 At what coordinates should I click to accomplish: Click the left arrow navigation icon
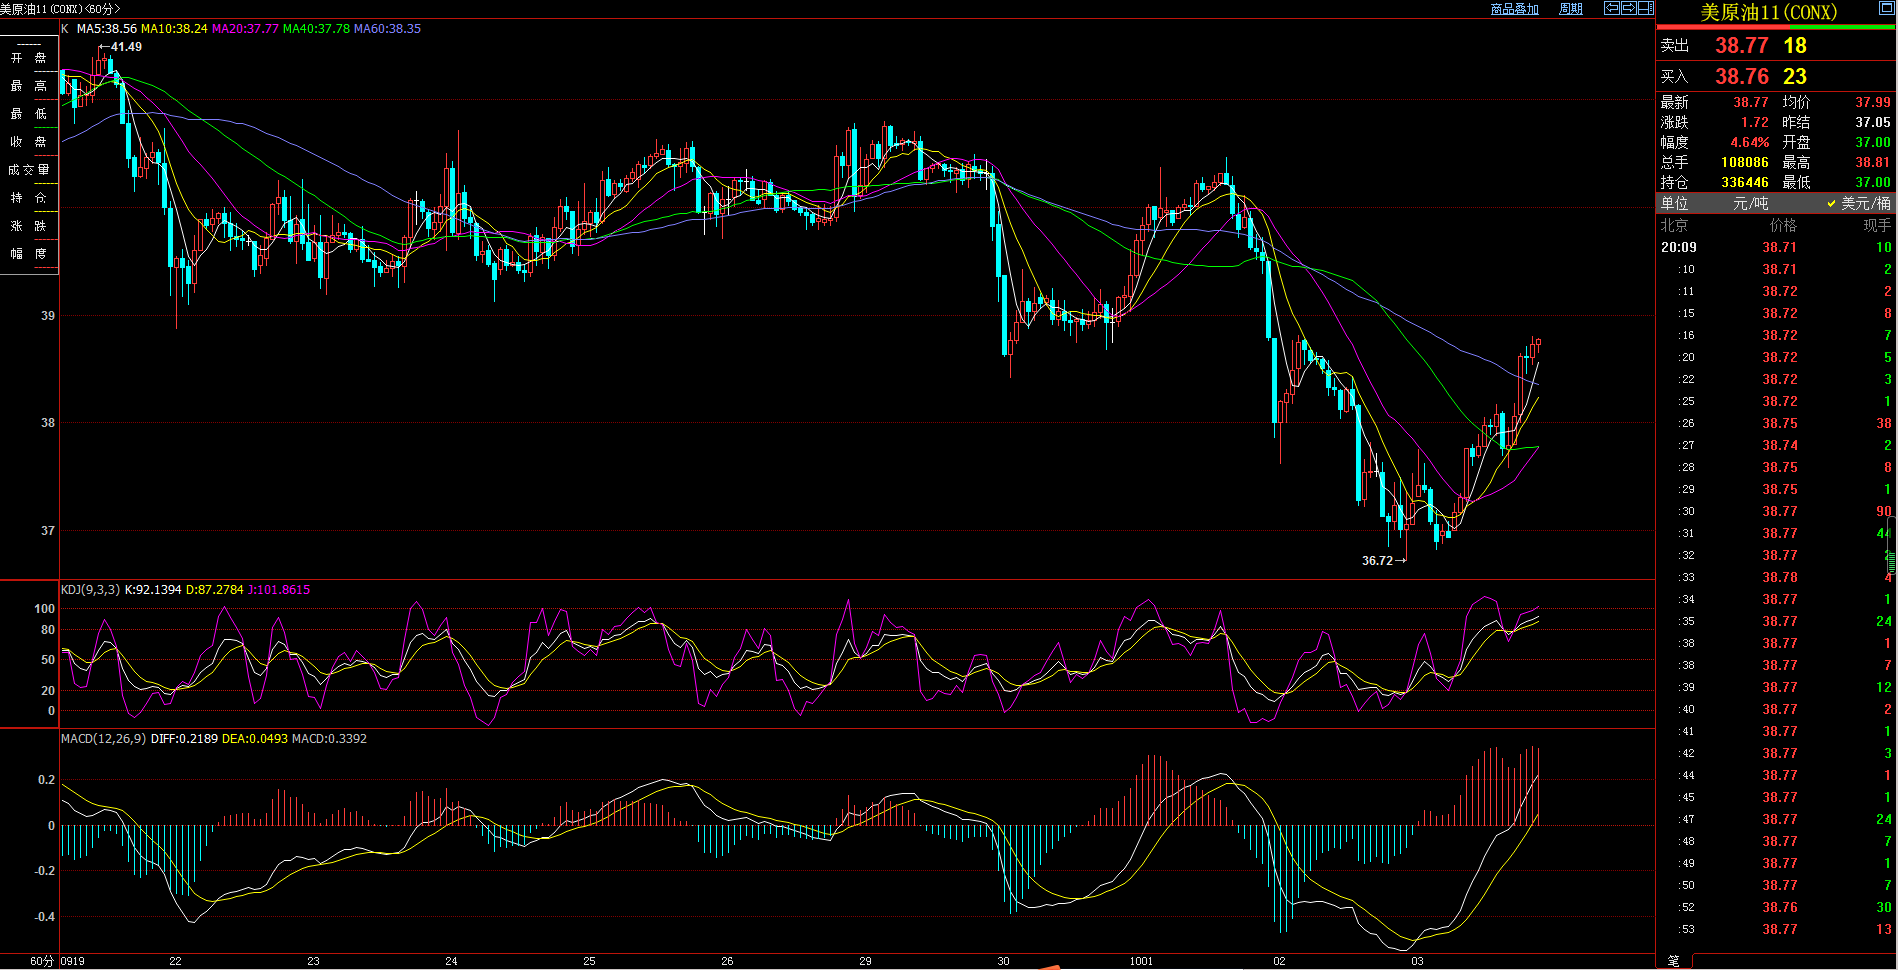click(1612, 8)
